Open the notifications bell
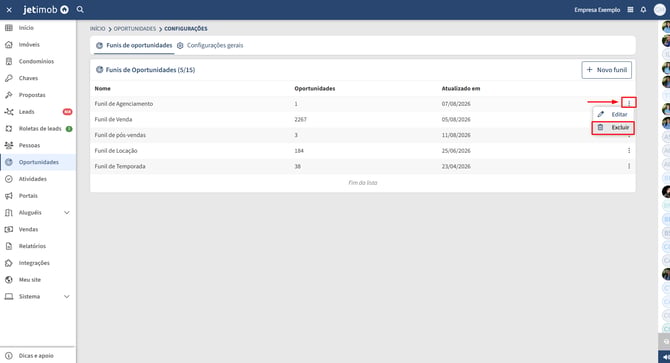This screenshot has height=363, width=670. click(x=643, y=9)
